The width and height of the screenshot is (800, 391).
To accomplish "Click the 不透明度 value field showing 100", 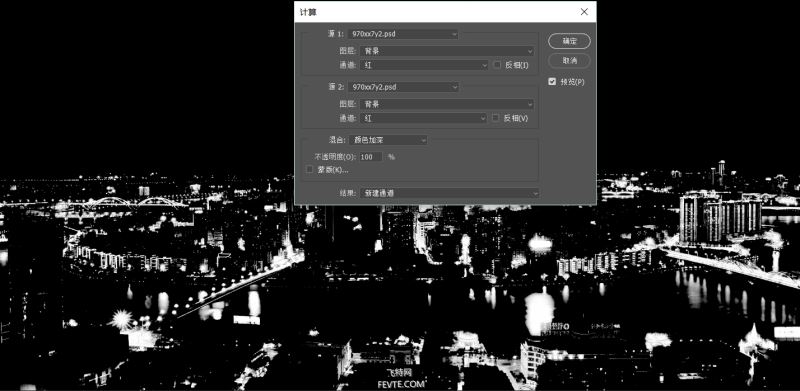I will click(x=371, y=157).
